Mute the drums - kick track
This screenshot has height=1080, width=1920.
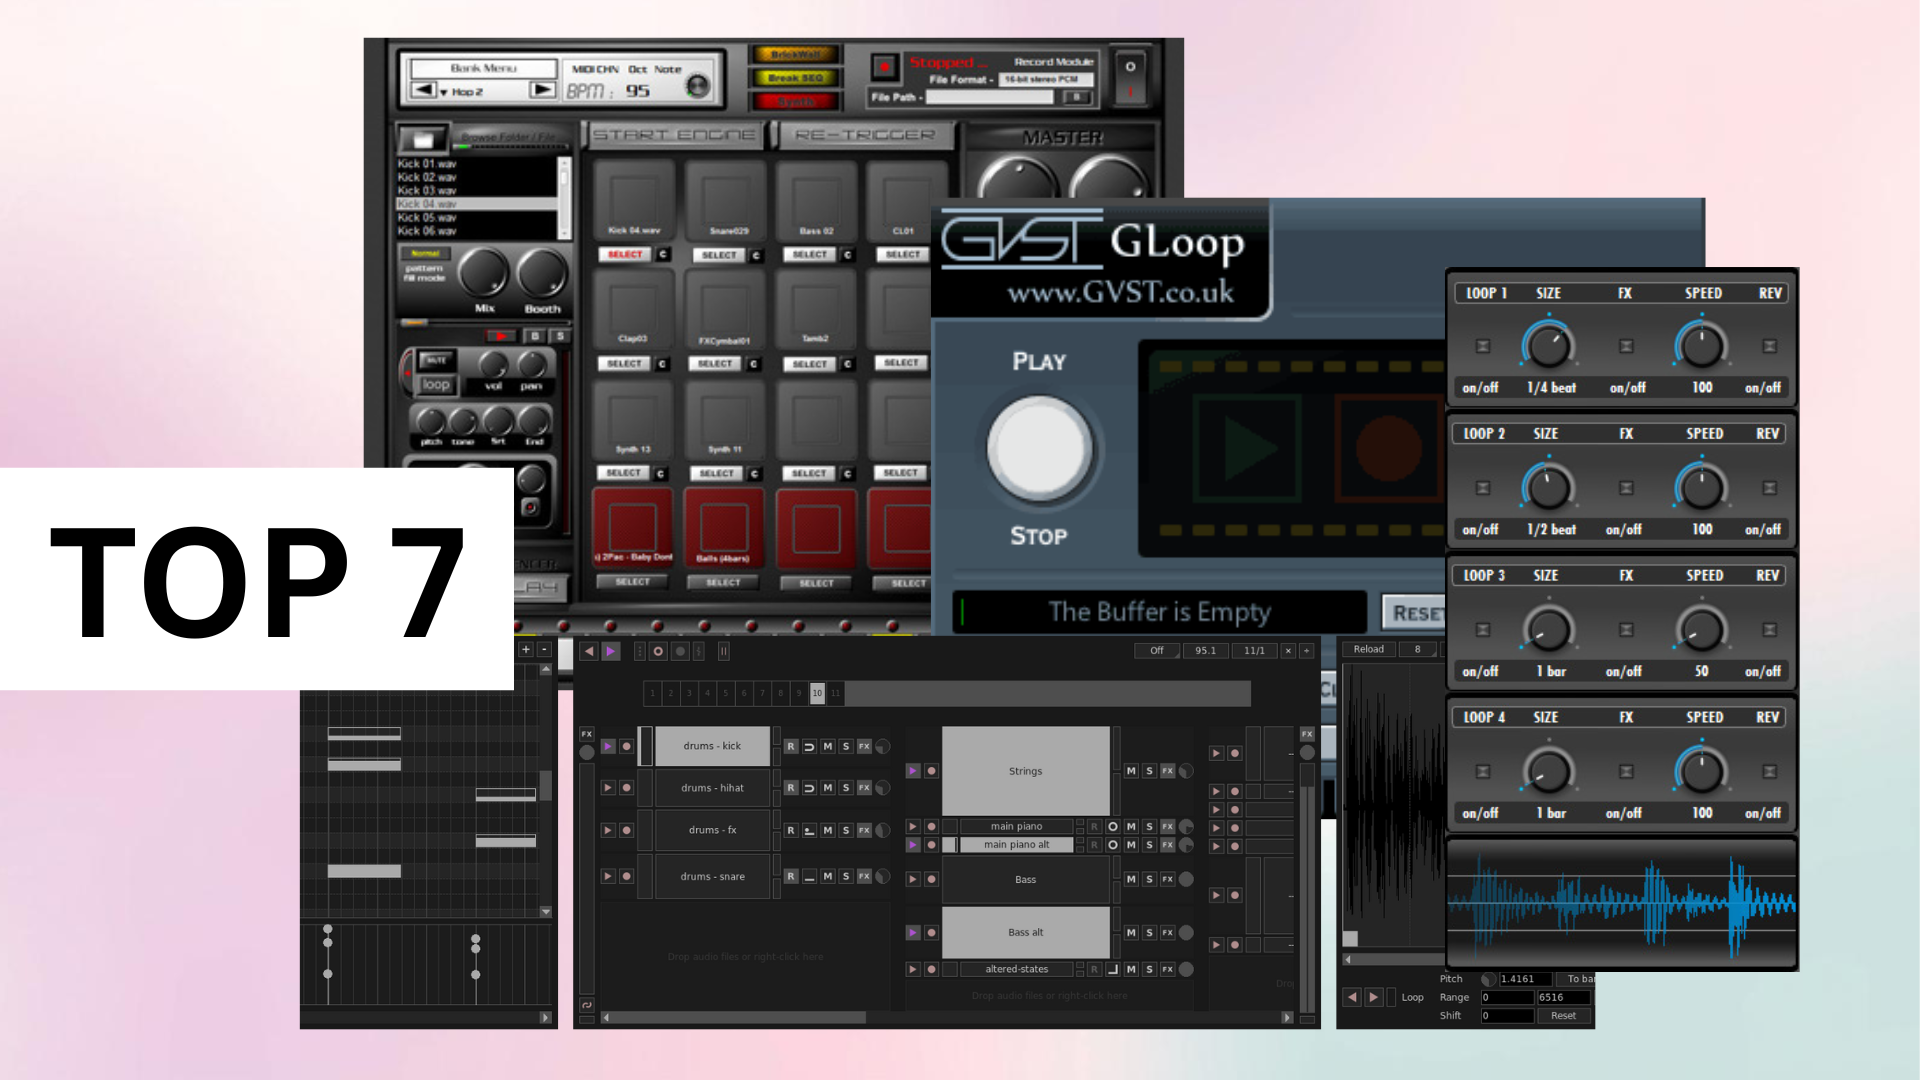click(827, 746)
